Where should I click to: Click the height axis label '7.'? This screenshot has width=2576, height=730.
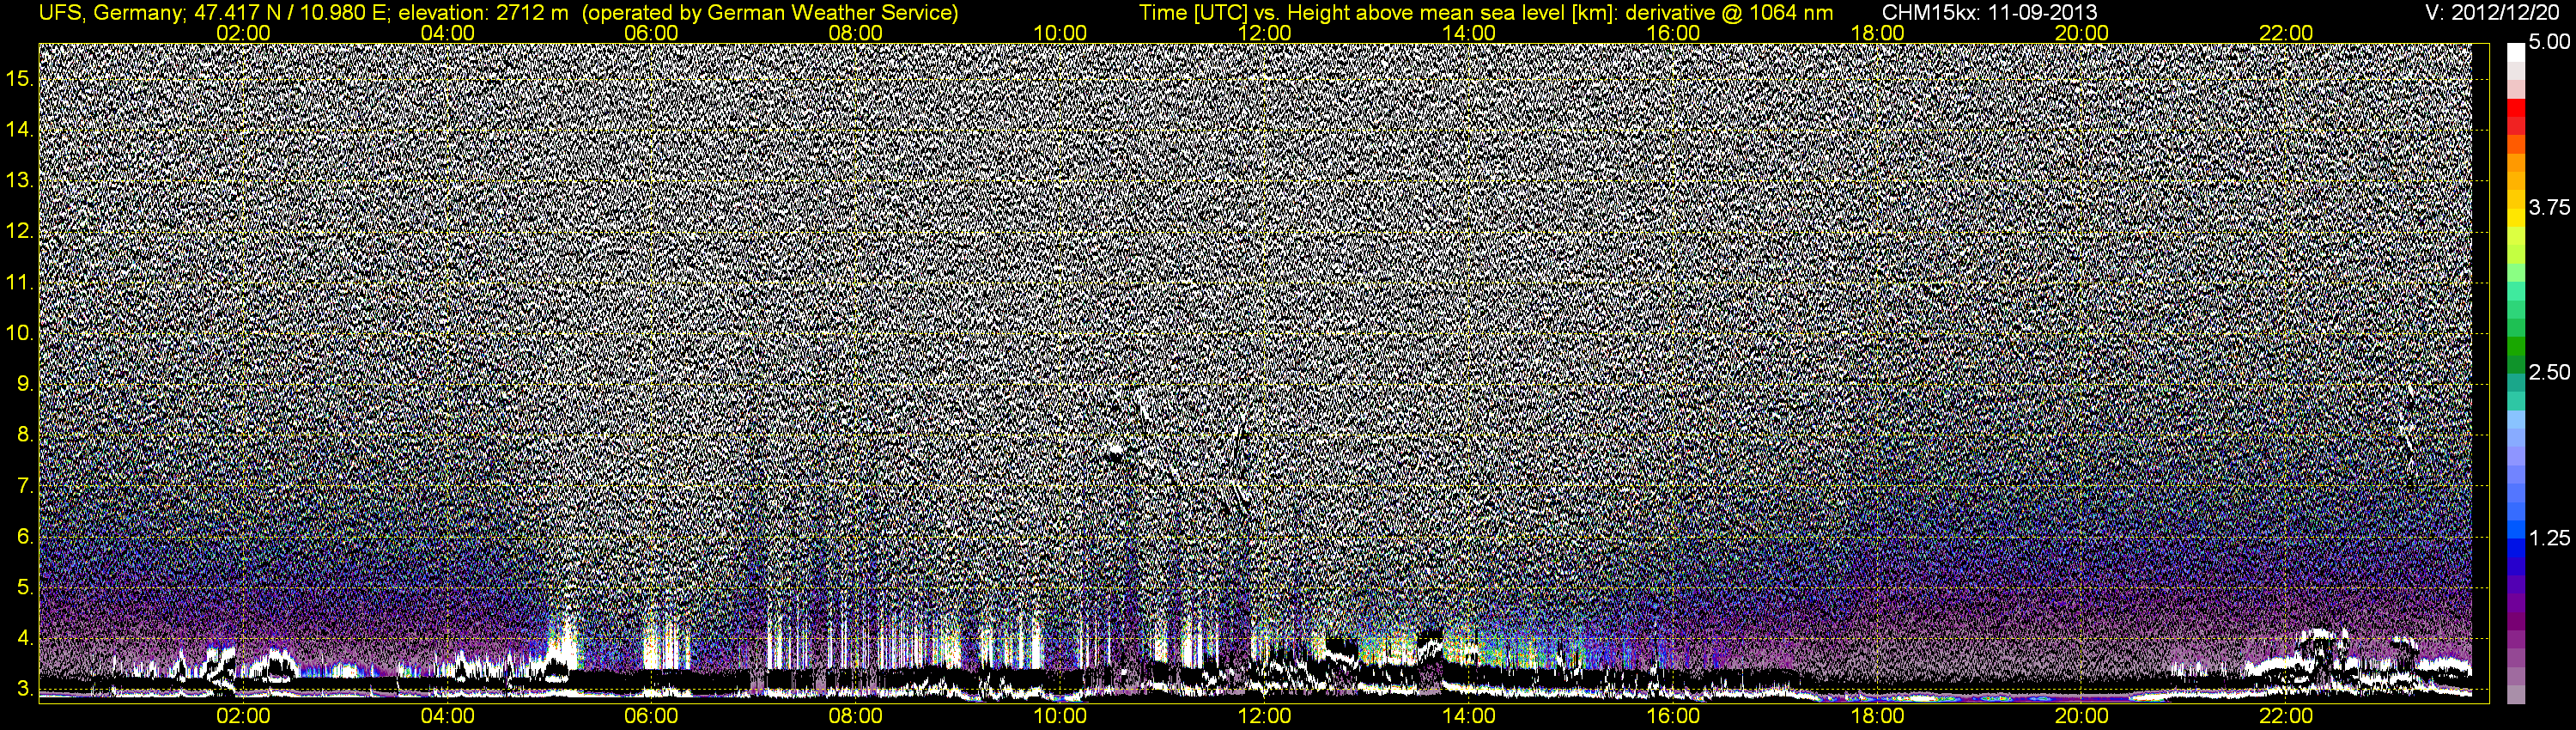[24, 486]
